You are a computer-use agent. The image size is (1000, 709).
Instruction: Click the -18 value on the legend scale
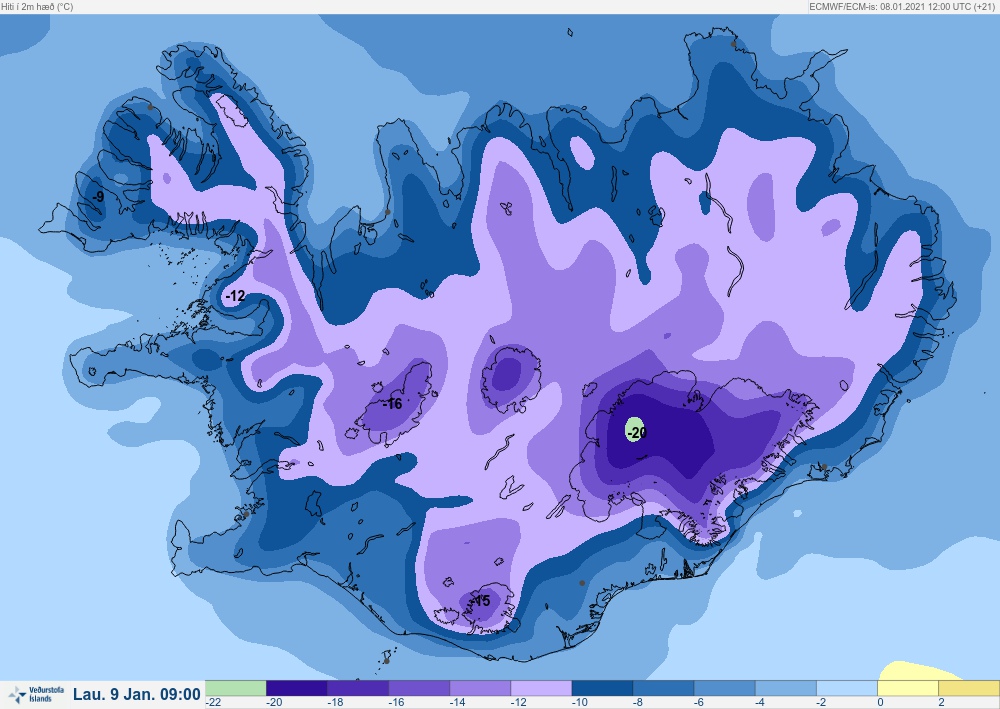(335, 703)
